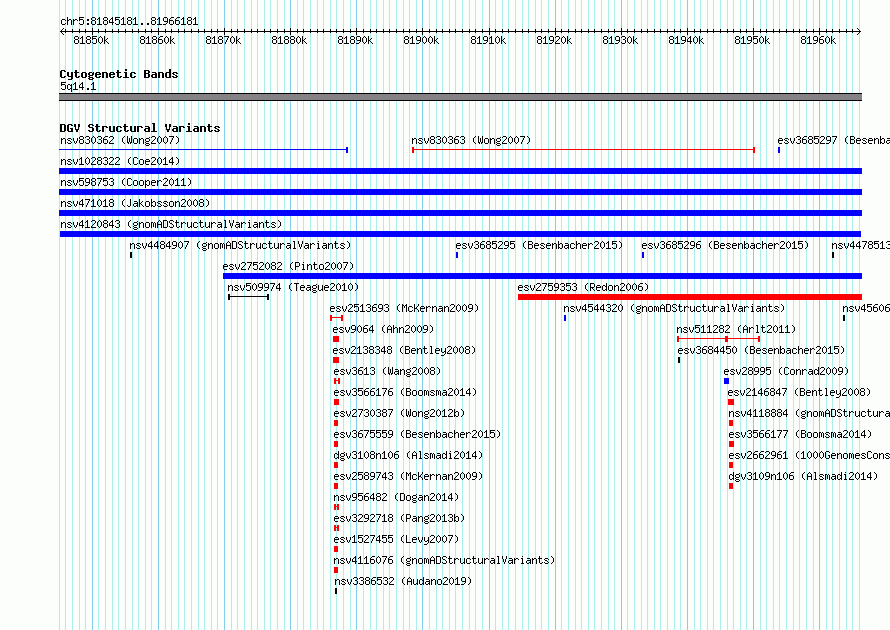Screen dimensions: 890x630
Task: Click the nsv4484907 gnomAD variant label
Action: click(x=240, y=245)
